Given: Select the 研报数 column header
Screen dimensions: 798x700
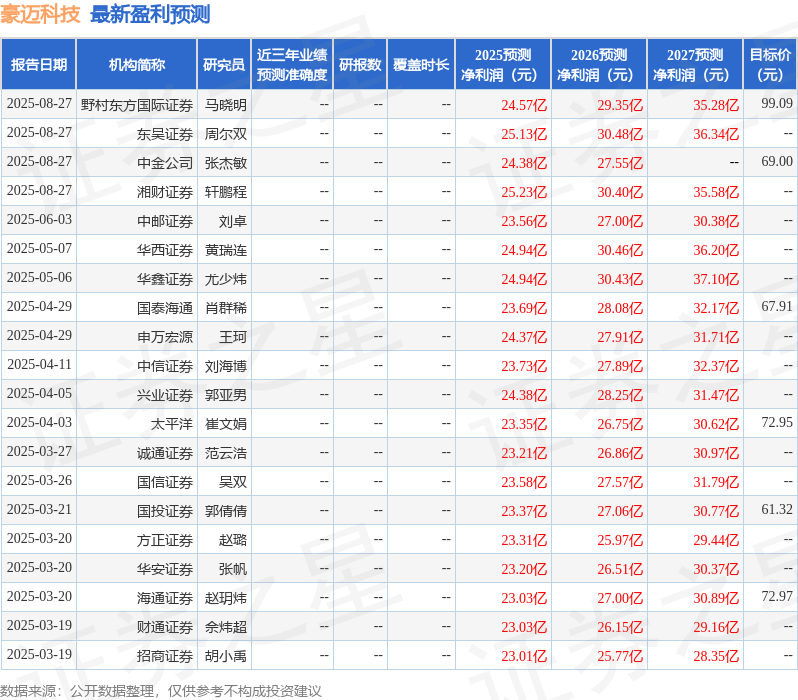Looking at the screenshot, I should 360,65.
